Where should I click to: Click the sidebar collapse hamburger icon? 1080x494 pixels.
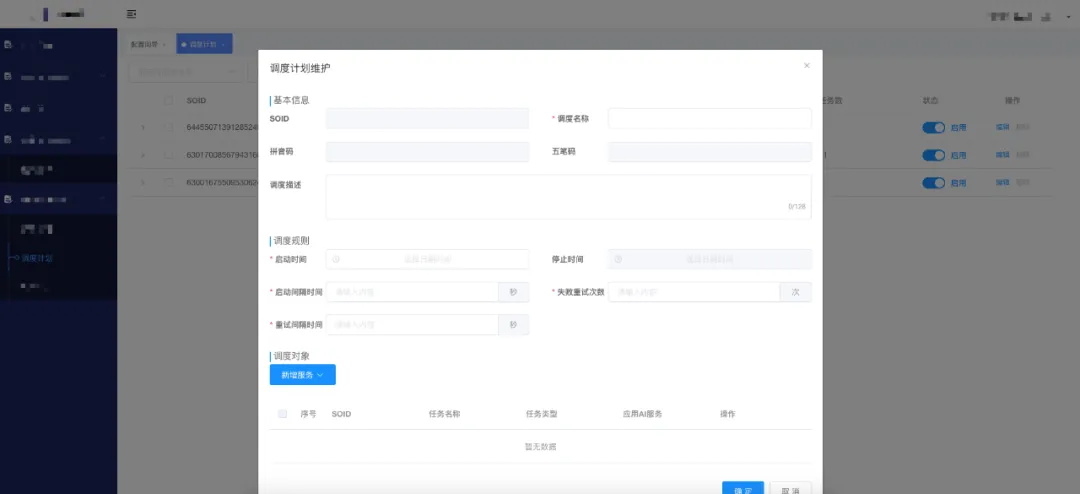click(x=132, y=14)
